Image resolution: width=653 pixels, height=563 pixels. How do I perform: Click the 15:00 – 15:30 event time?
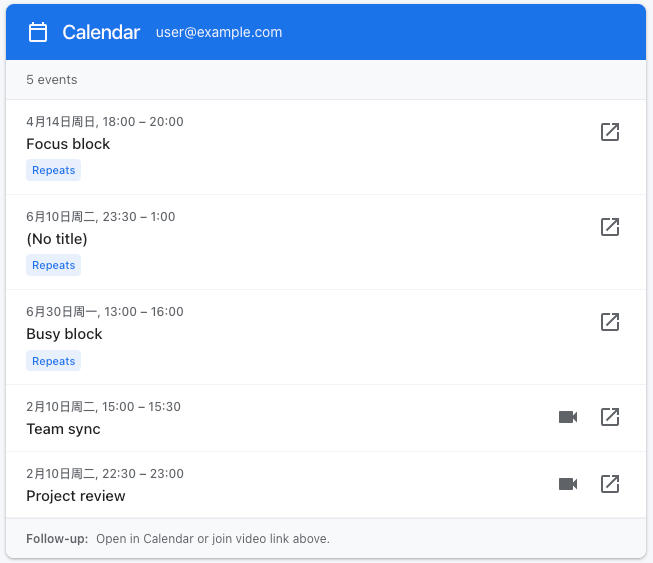click(141, 406)
